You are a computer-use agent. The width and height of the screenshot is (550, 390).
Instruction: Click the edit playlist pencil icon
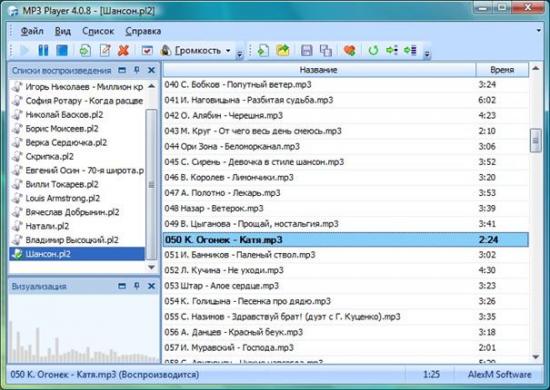[105, 51]
